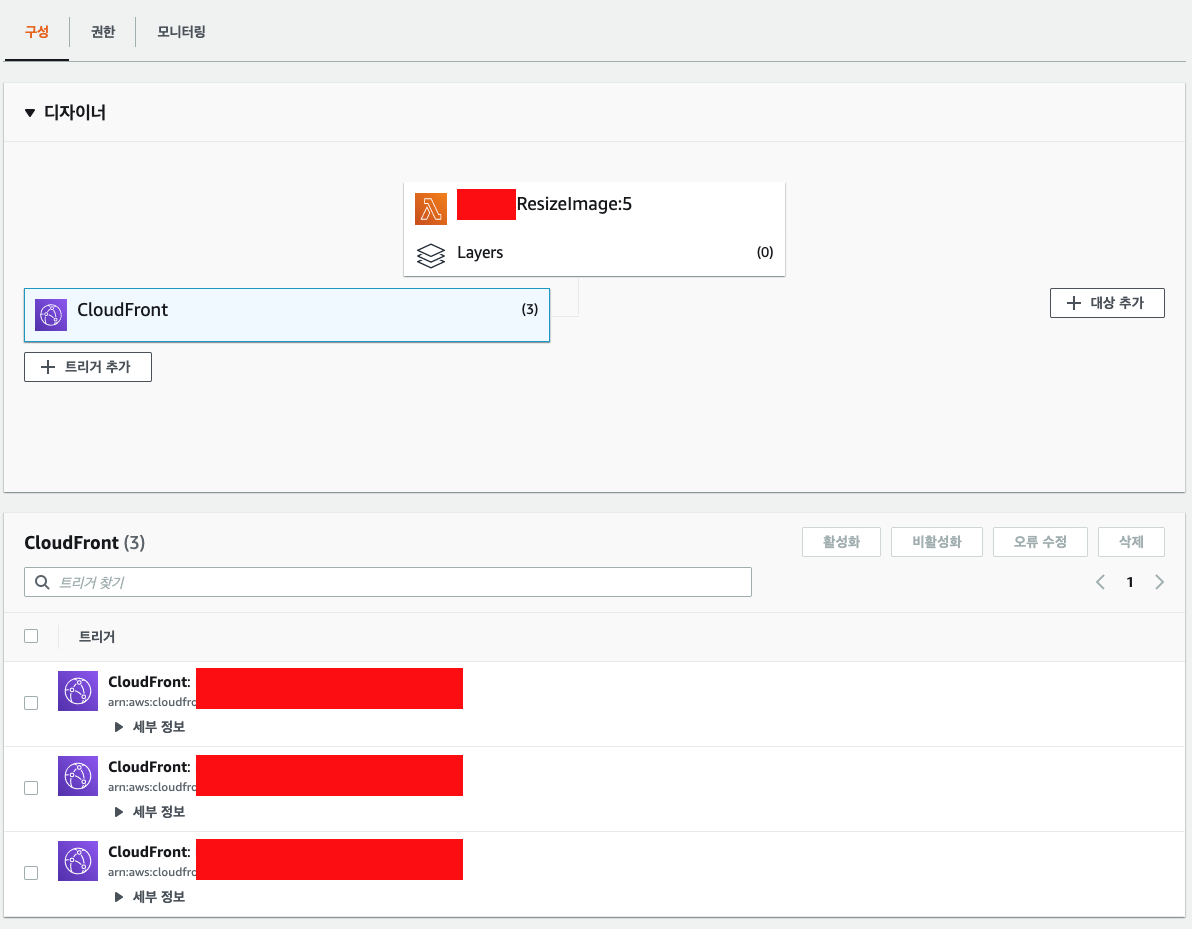Collapse the 디자이너 section
Image resolution: width=1192 pixels, height=929 pixels.
coord(30,112)
